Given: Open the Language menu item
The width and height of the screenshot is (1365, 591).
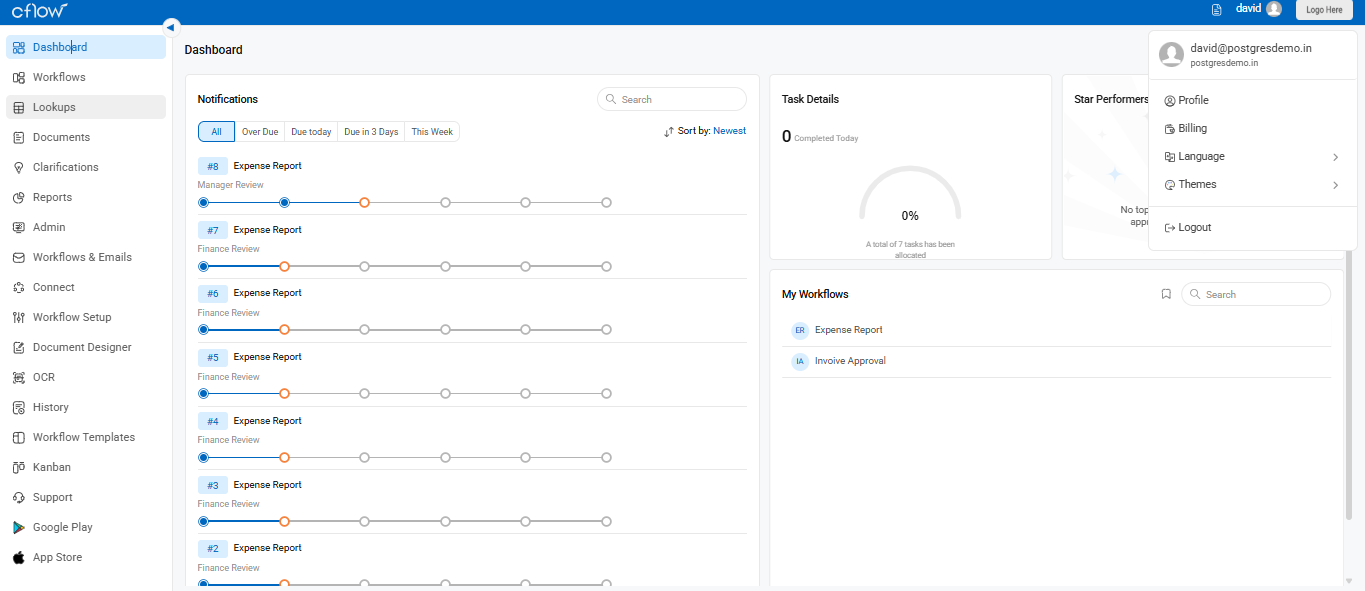Looking at the screenshot, I should (x=1252, y=156).
